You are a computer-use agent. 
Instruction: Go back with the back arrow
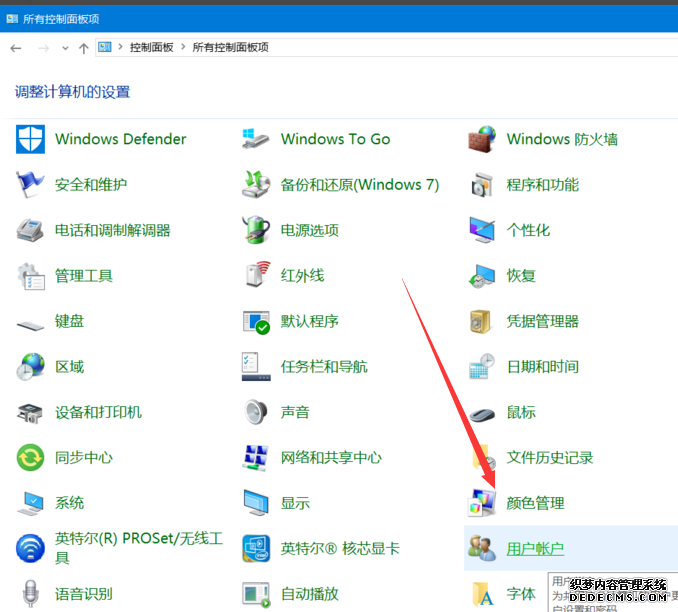coord(16,48)
